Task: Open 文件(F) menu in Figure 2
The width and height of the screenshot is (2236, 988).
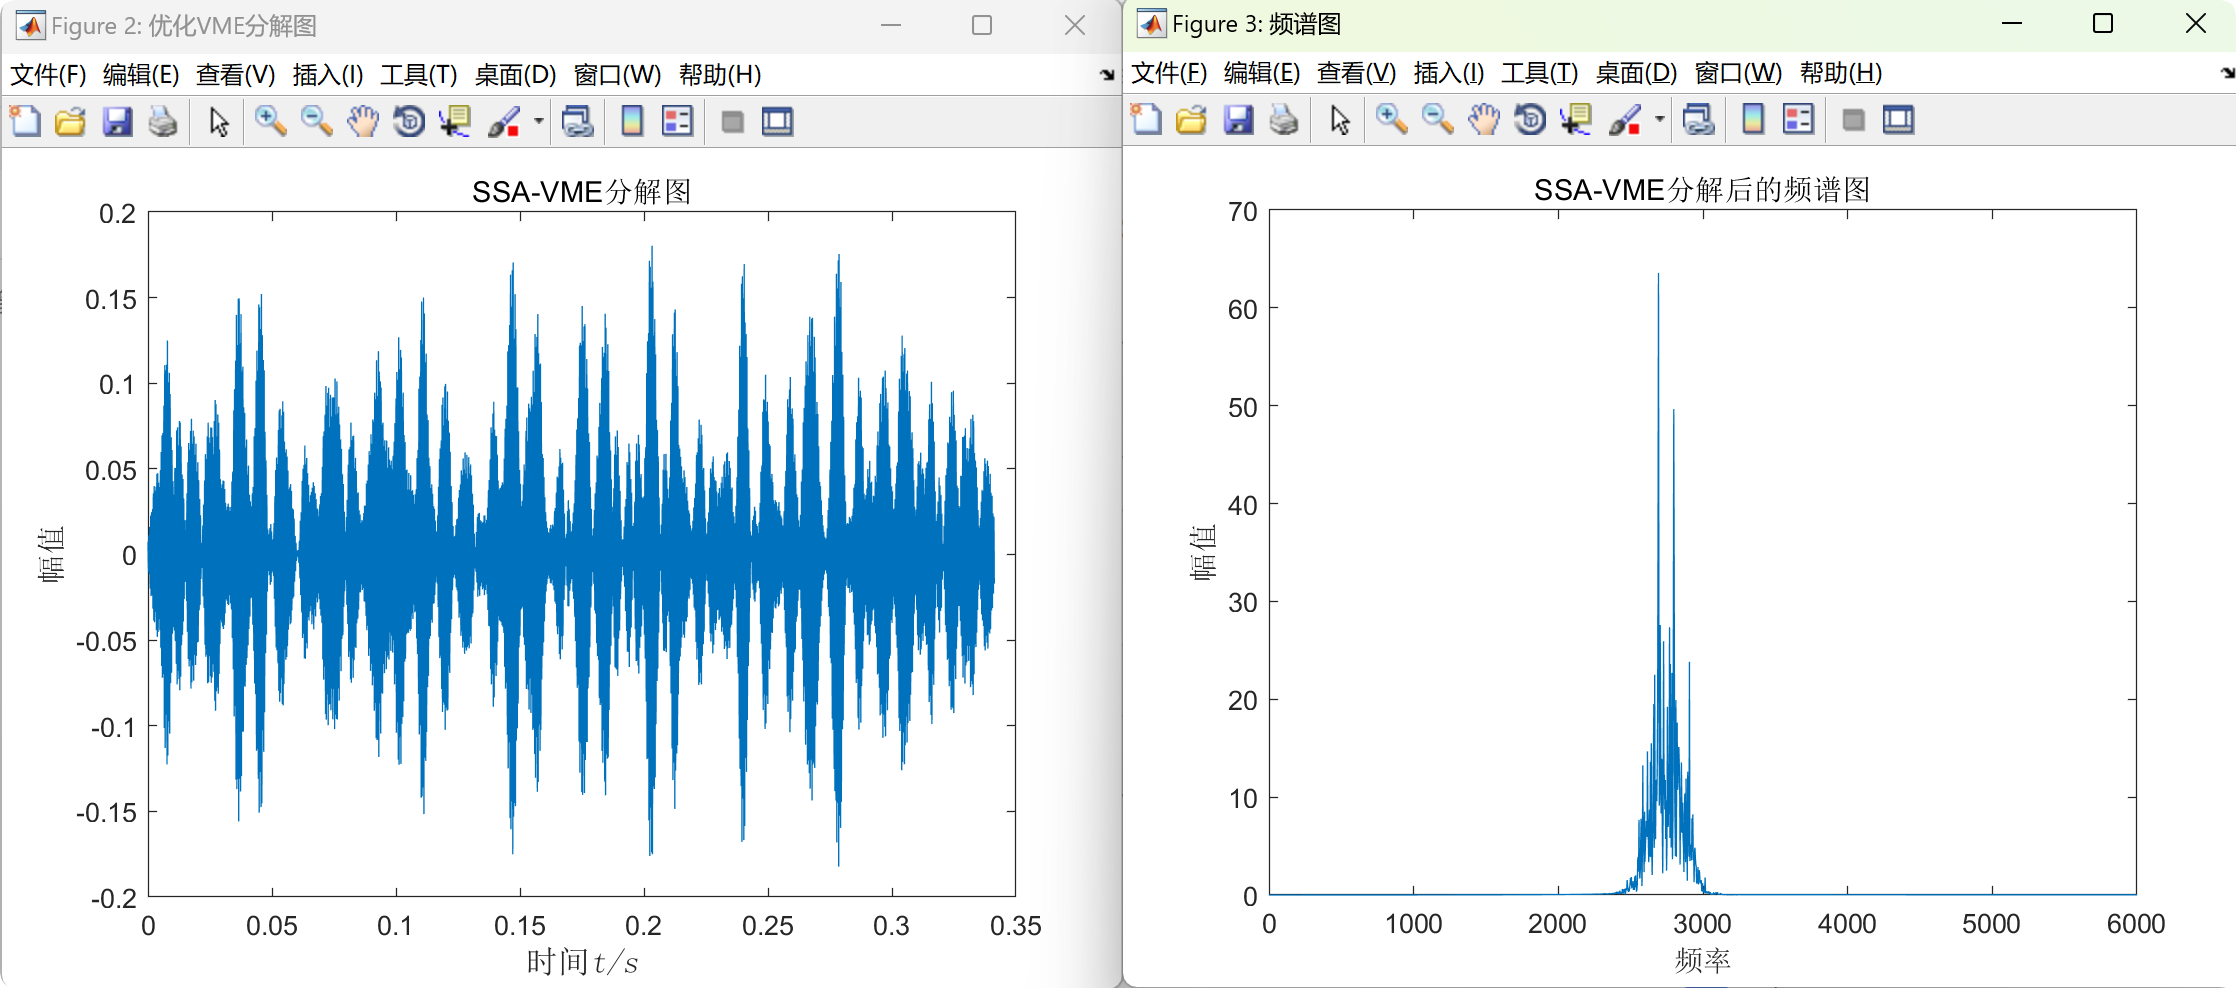Action: pos(48,75)
